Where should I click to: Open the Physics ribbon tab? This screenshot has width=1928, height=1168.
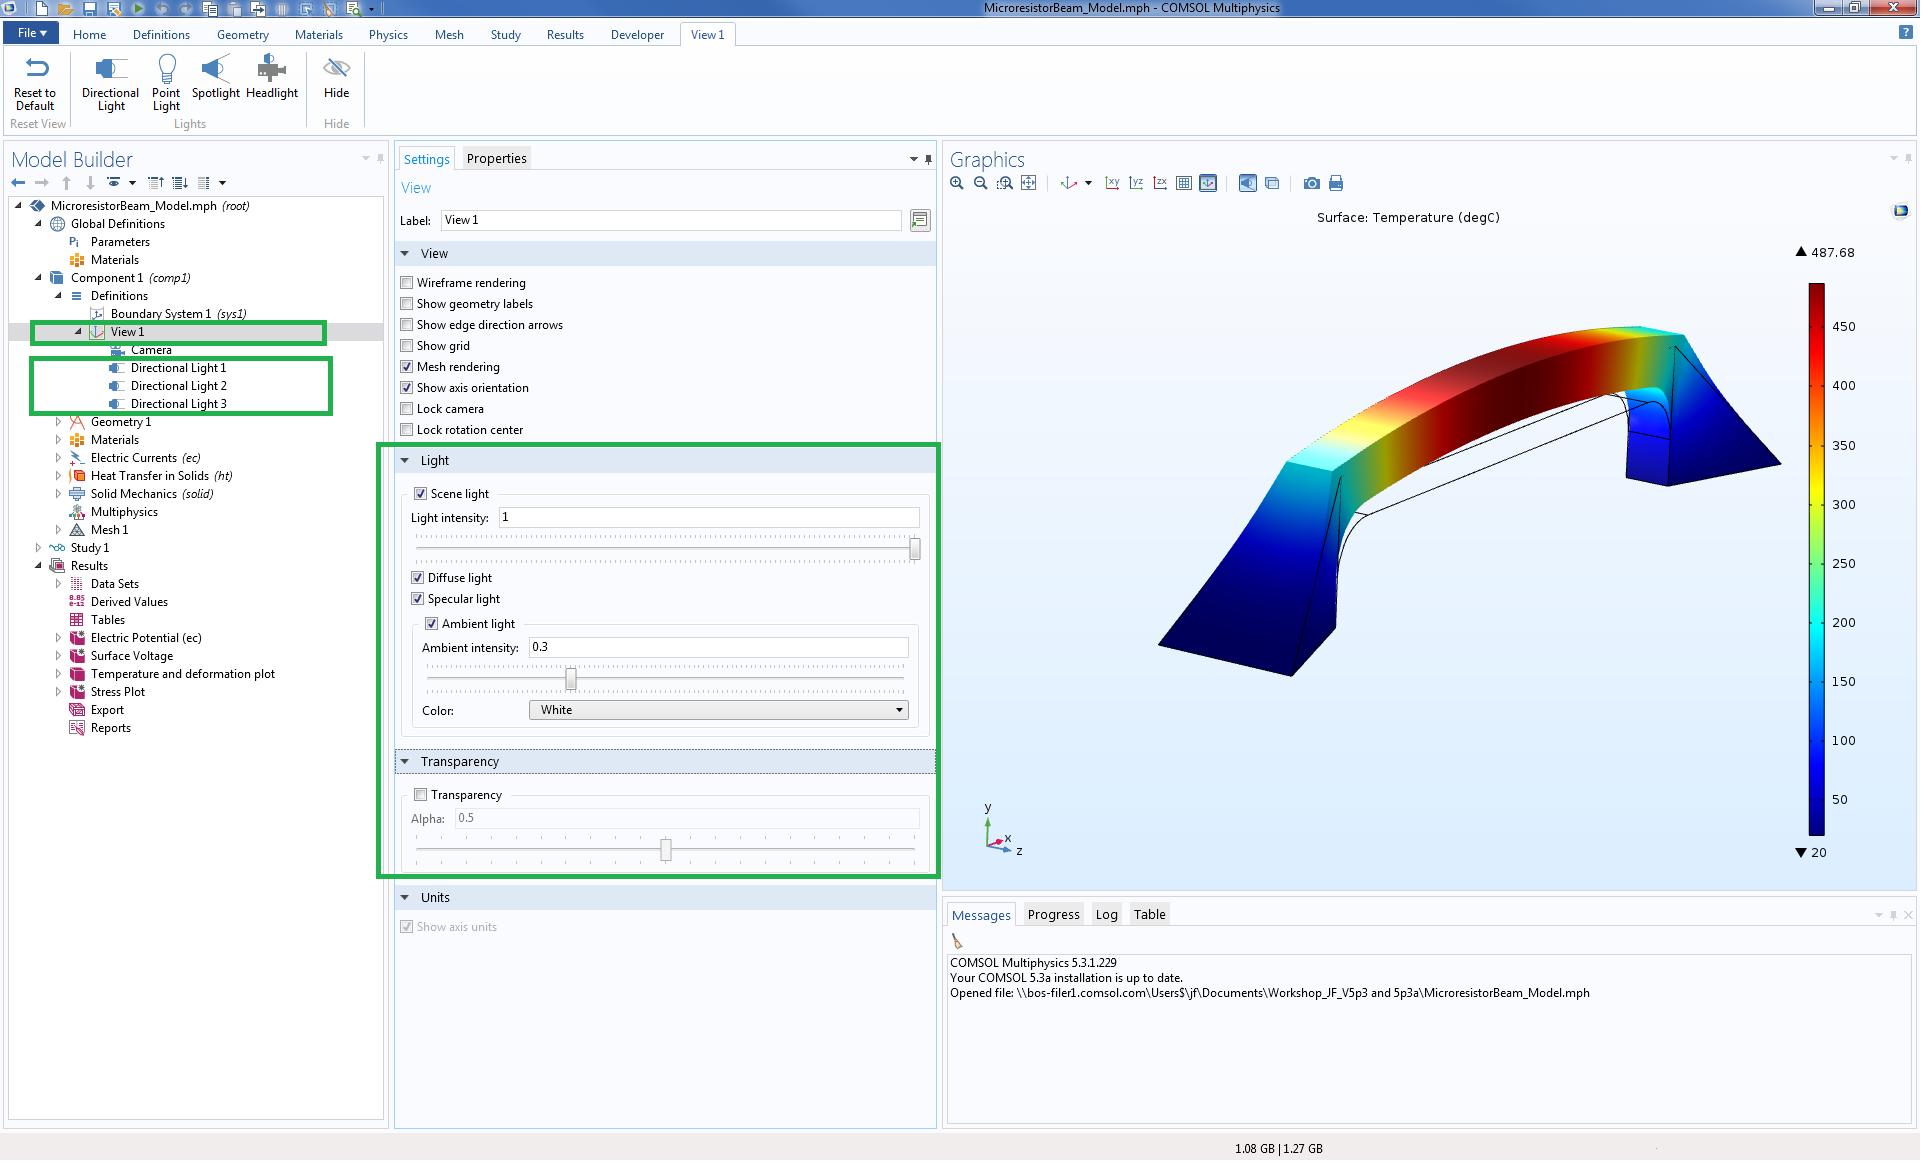pos(388,35)
